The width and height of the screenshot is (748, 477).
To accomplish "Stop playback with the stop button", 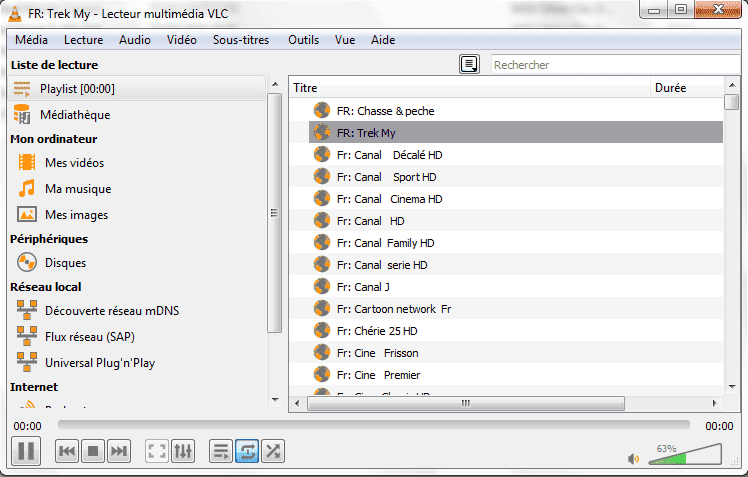I will [93, 451].
